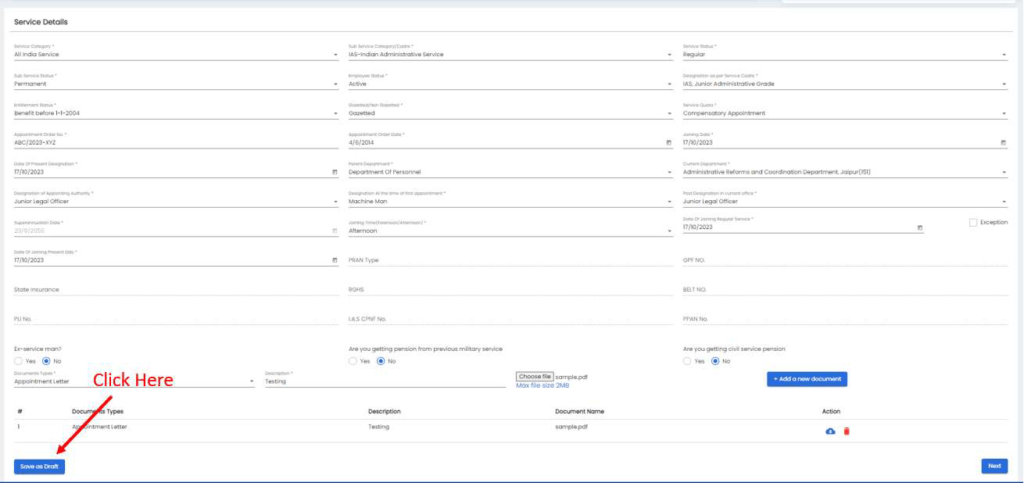
Task: Open the Service Status dropdown
Action: point(844,55)
